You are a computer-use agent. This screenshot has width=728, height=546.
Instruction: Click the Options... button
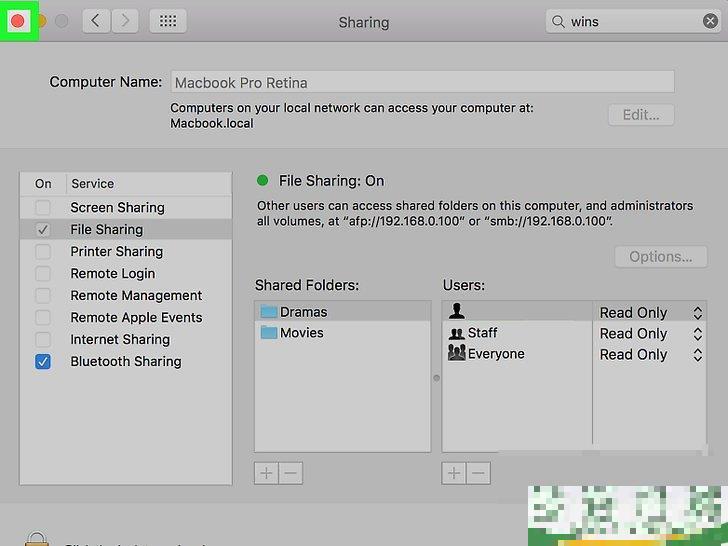click(660, 257)
